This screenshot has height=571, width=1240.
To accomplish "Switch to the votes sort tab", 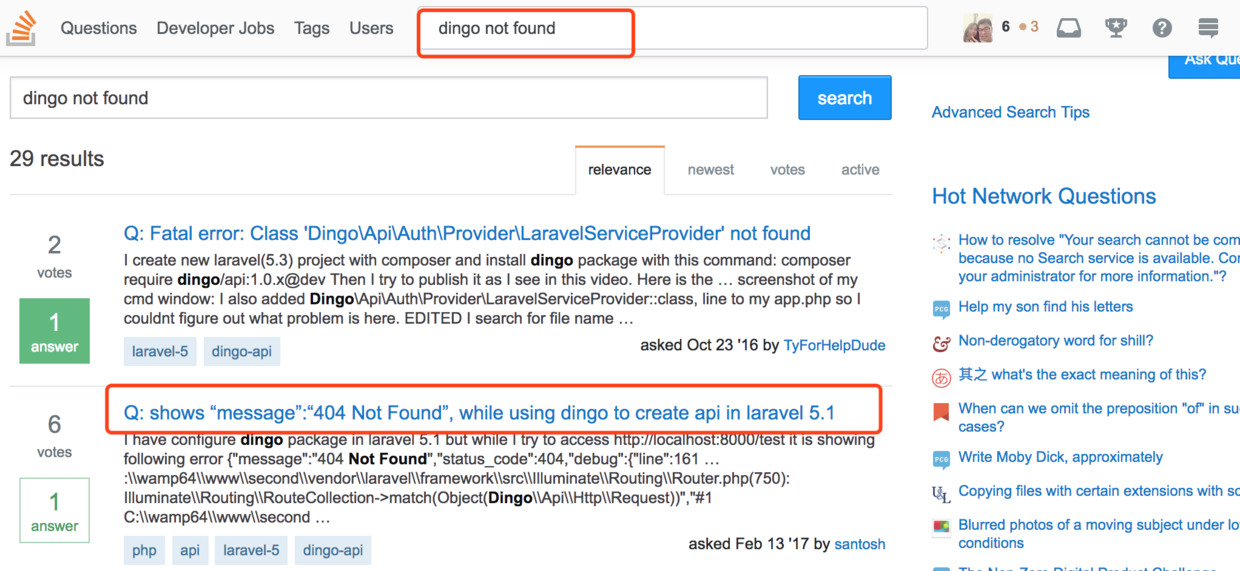I will pyautogui.click(x=787, y=170).
